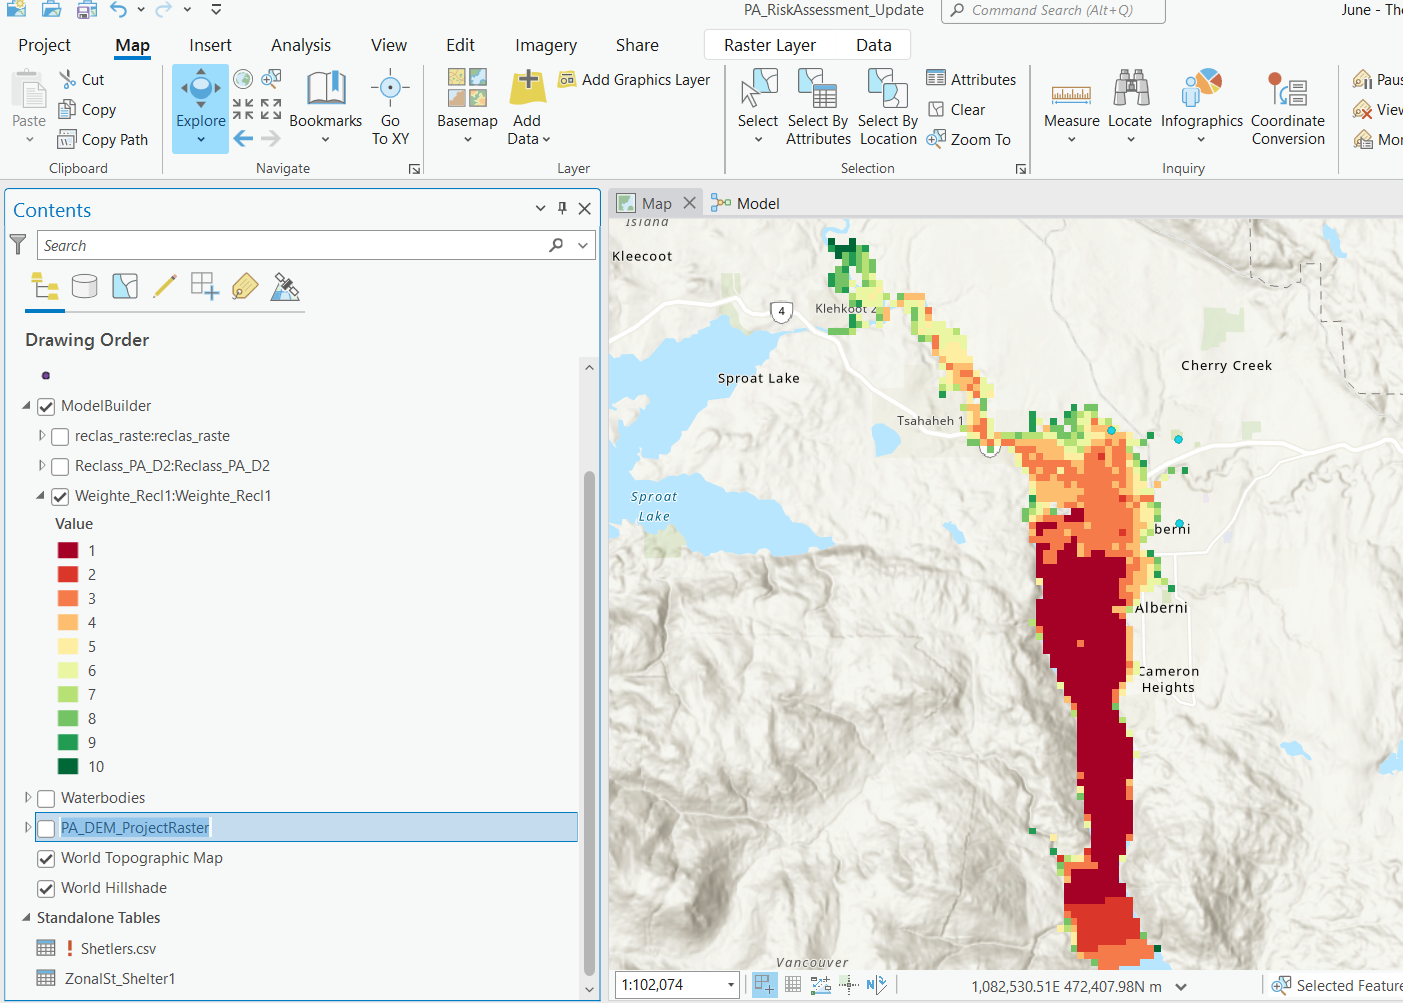1403x1003 pixels.
Task: Uncheck the World Hillshade layer
Action: [x=46, y=888]
